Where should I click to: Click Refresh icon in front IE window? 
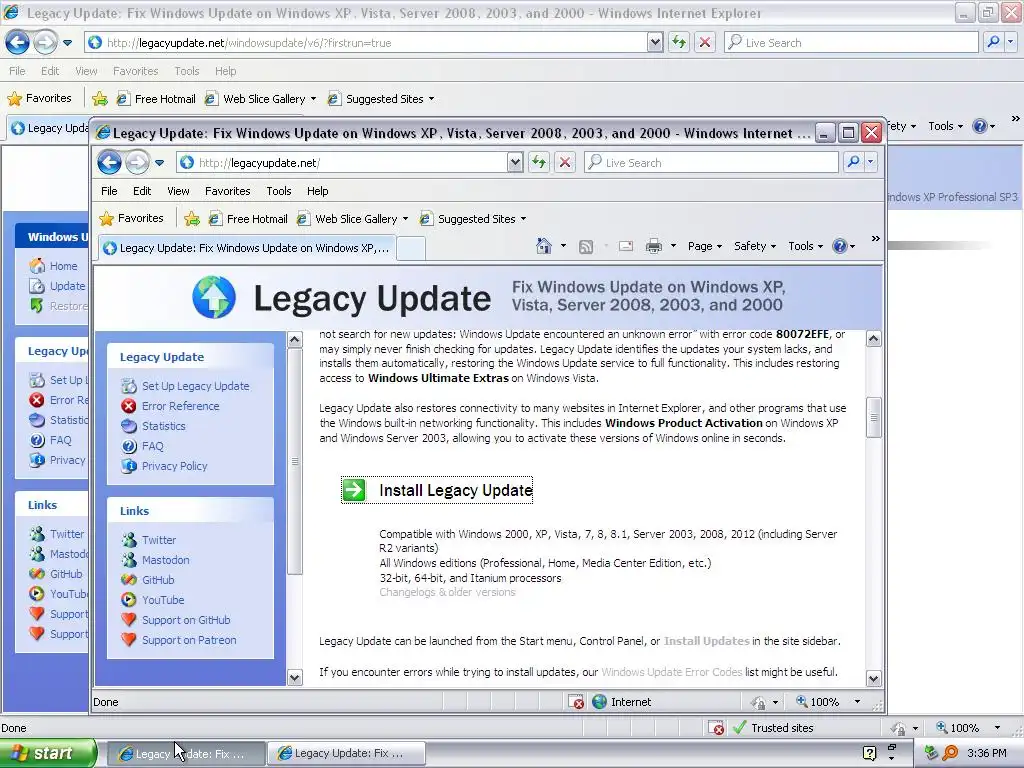(539, 163)
